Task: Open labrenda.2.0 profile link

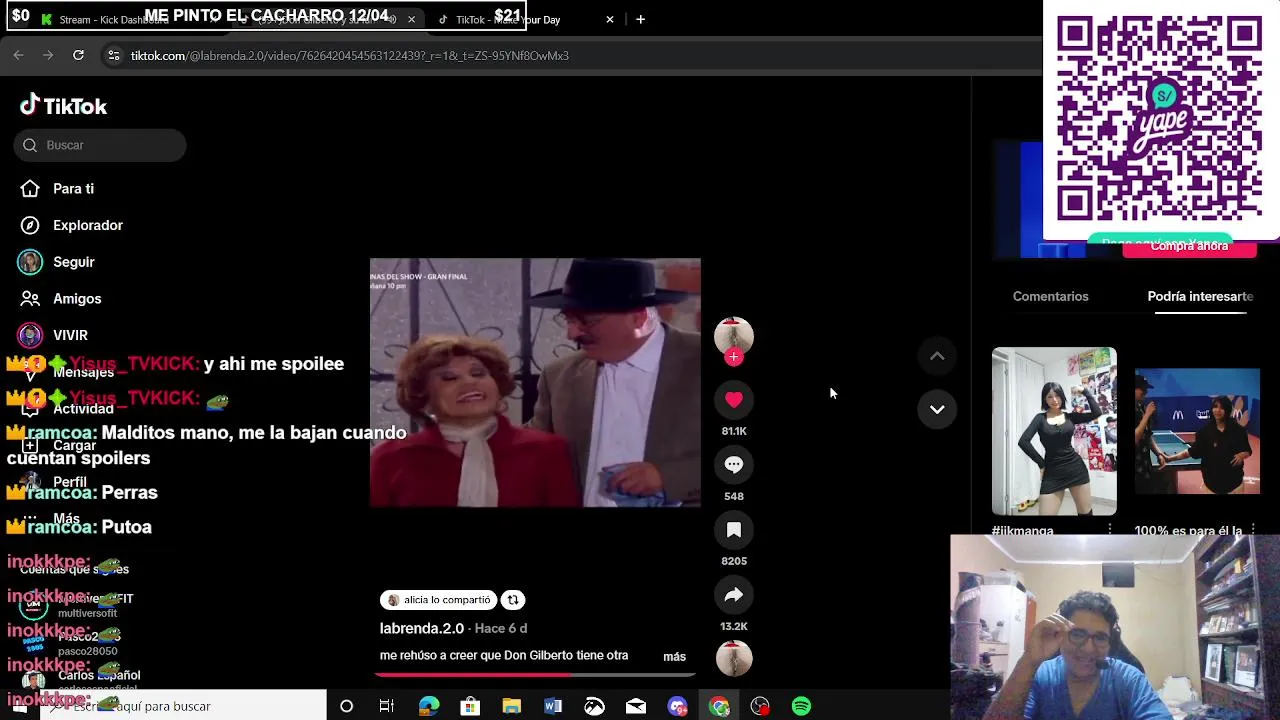Action: pos(422,628)
